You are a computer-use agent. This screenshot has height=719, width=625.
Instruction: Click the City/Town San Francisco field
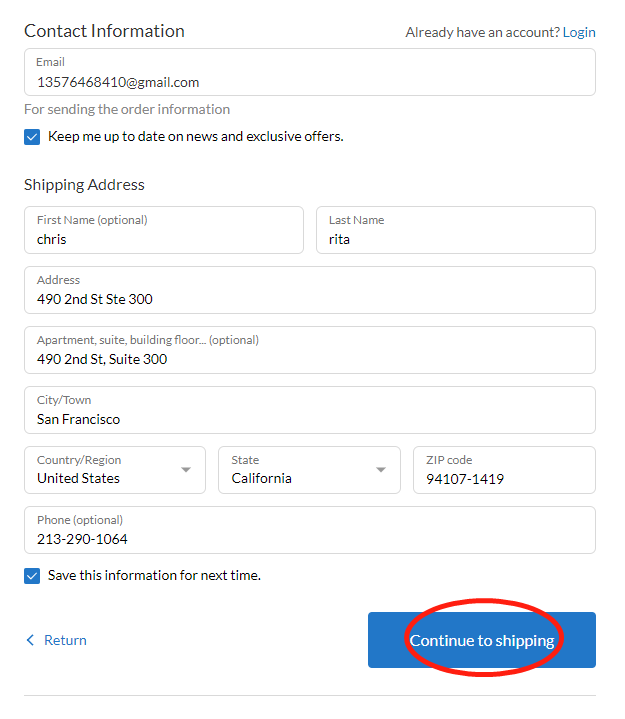click(310, 410)
